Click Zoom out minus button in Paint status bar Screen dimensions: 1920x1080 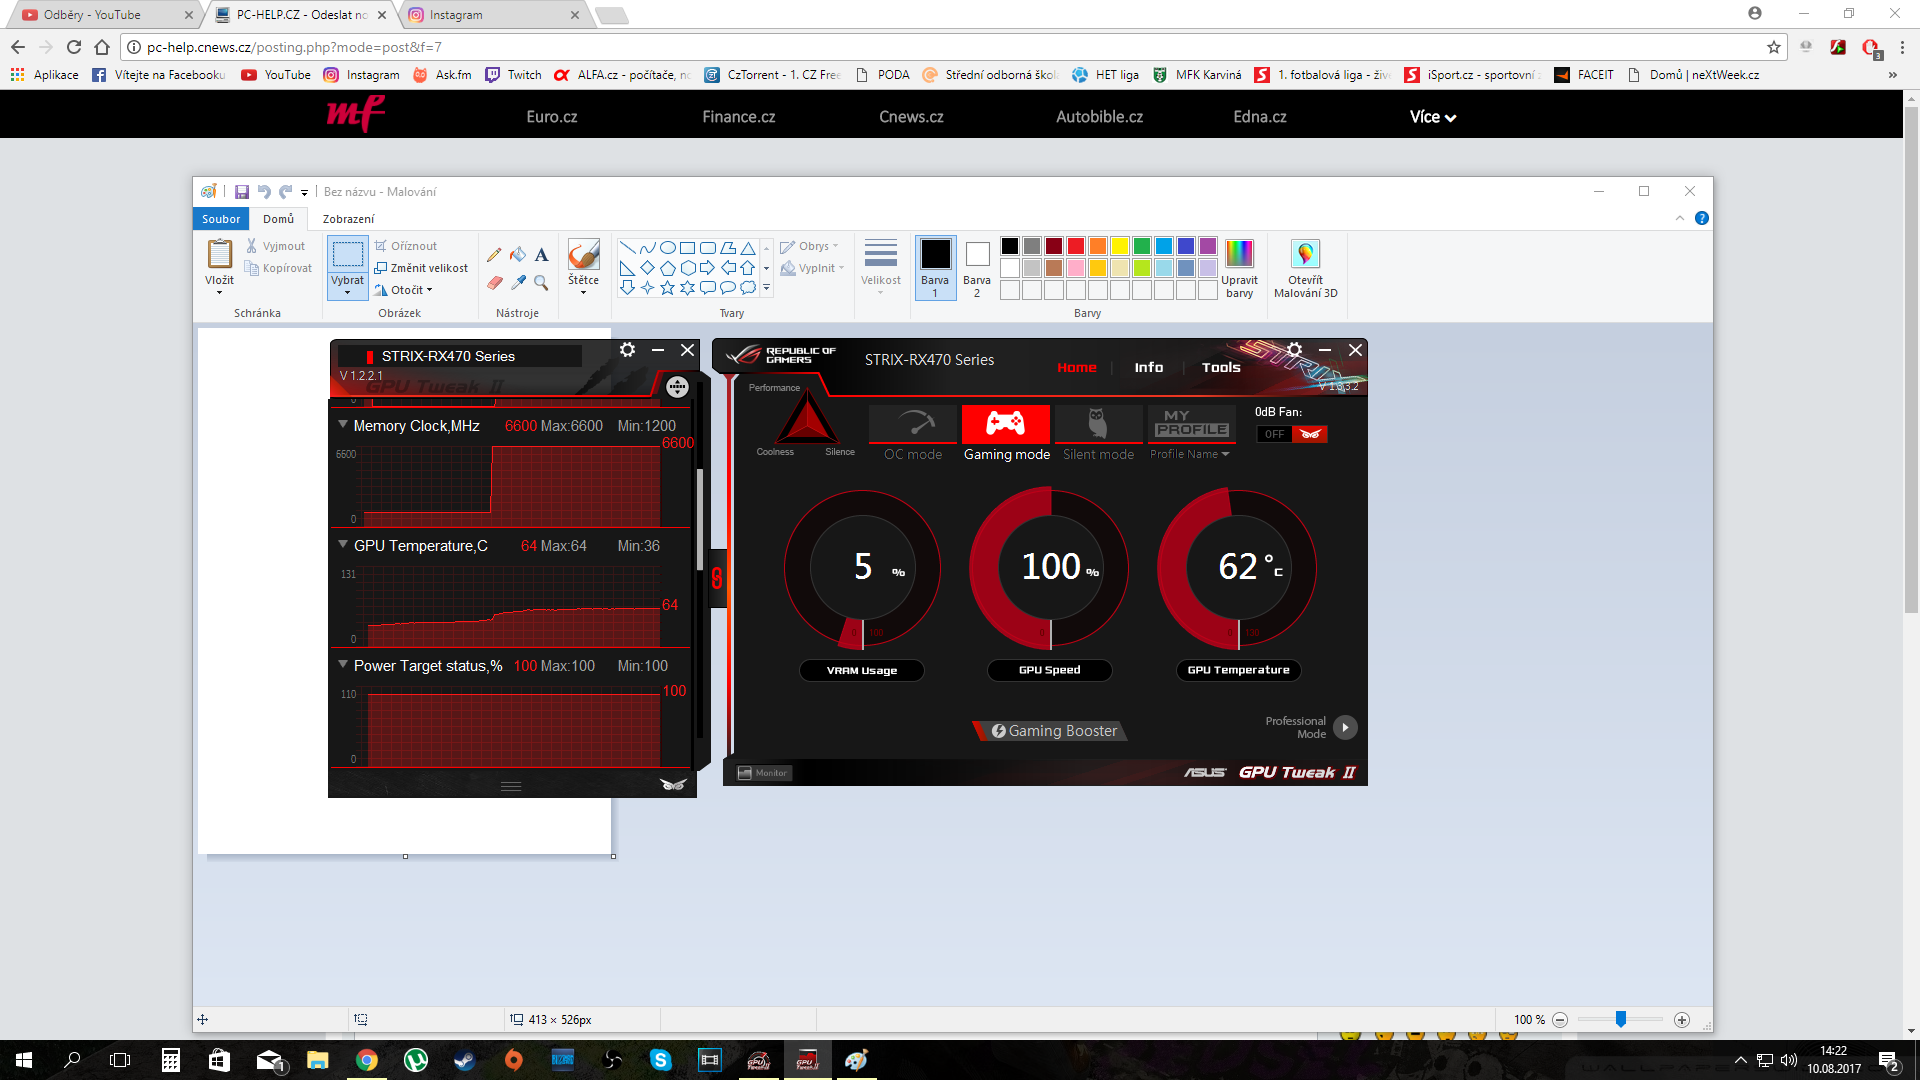[1560, 1020]
